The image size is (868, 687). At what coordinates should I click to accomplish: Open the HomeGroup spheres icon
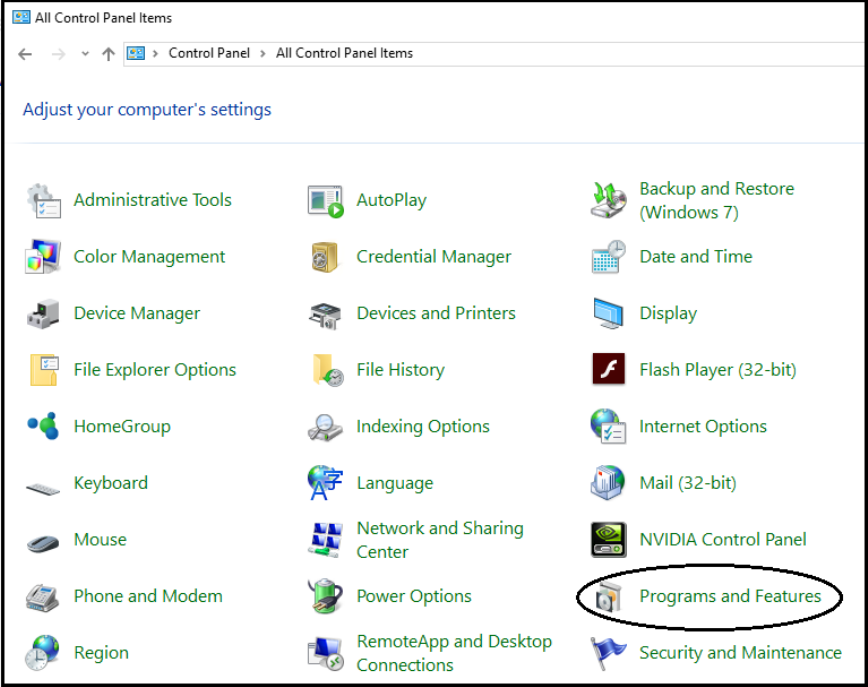[43, 426]
